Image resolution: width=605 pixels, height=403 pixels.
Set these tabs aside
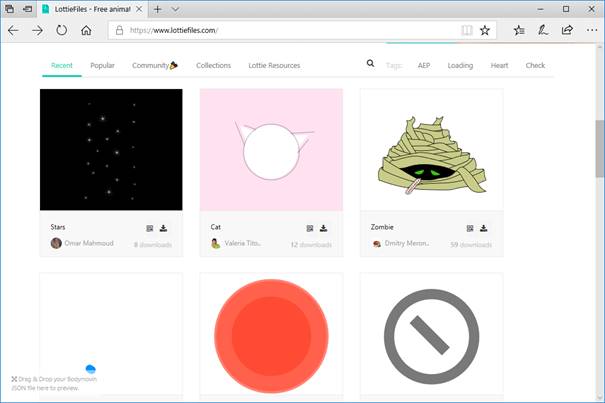(x=27, y=8)
